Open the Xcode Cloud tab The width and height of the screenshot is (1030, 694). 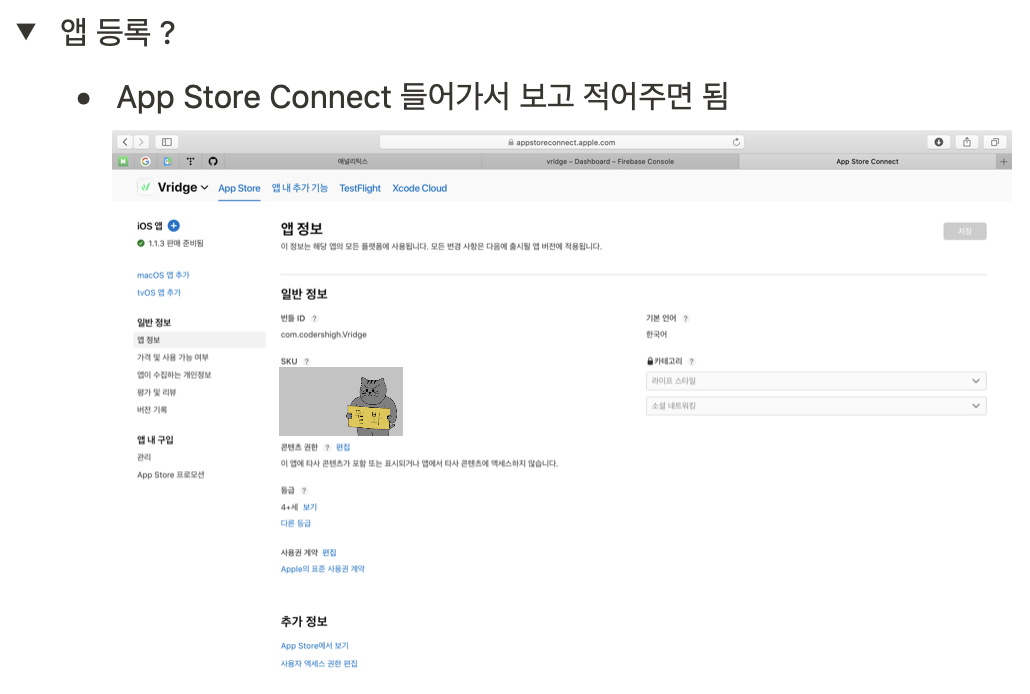[x=420, y=188]
